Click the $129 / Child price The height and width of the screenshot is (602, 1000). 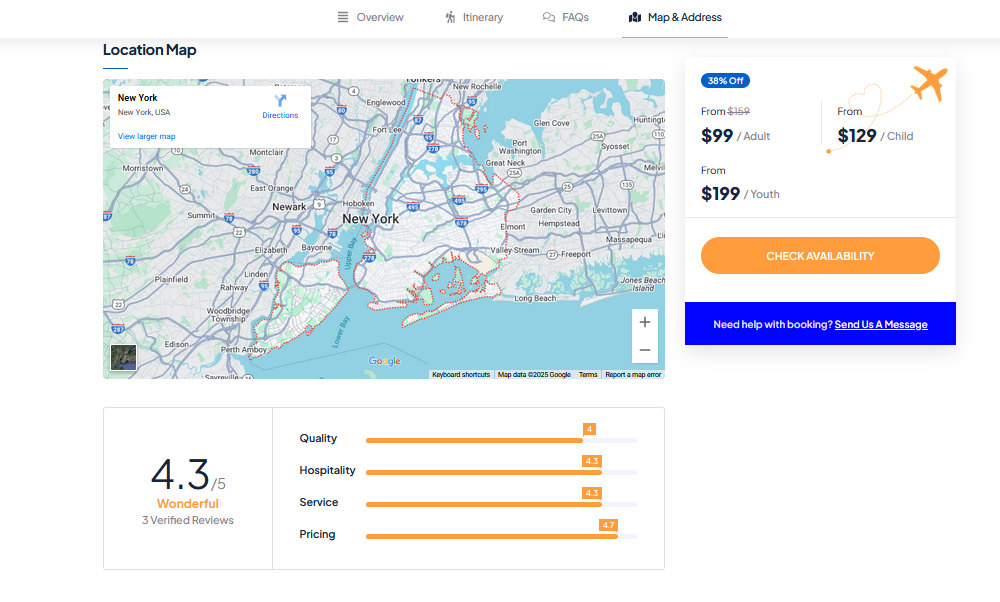pos(875,136)
